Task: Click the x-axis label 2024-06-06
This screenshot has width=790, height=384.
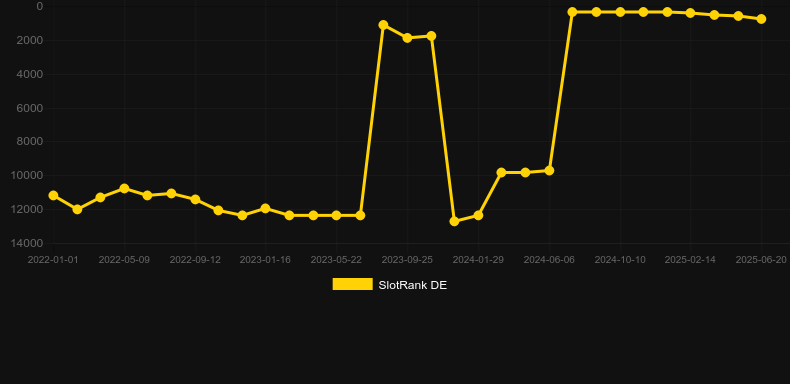Action: (549, 260)
